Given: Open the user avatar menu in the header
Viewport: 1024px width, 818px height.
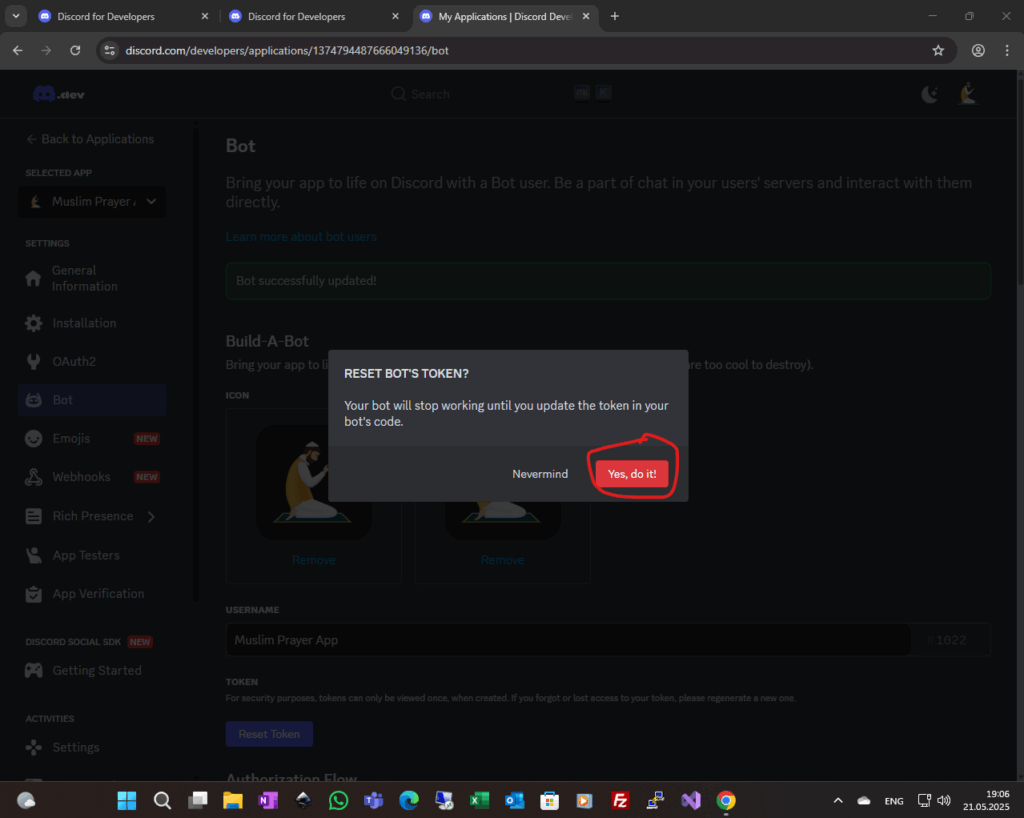Looking at the screenshot, I should click(x=968, y=94).
